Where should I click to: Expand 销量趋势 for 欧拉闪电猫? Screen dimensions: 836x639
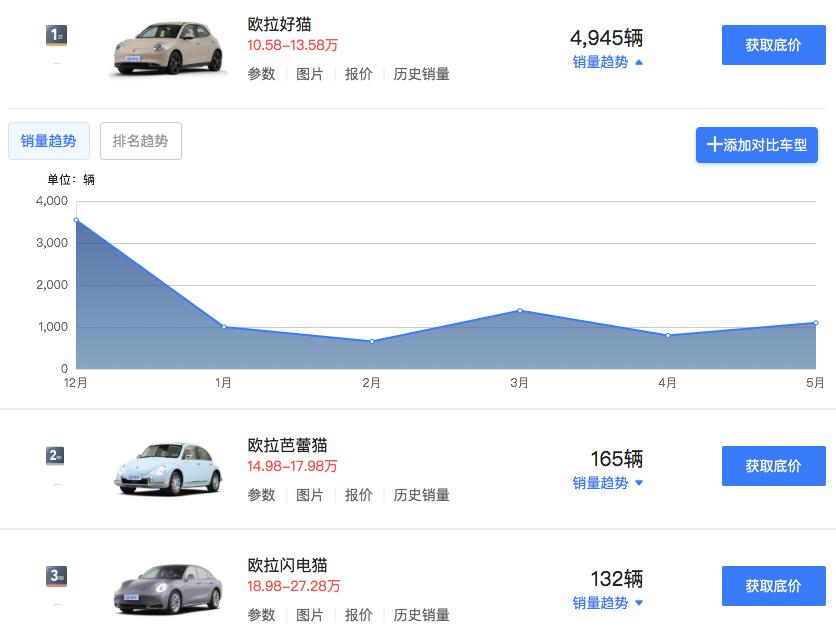click(x=607, y=603)
